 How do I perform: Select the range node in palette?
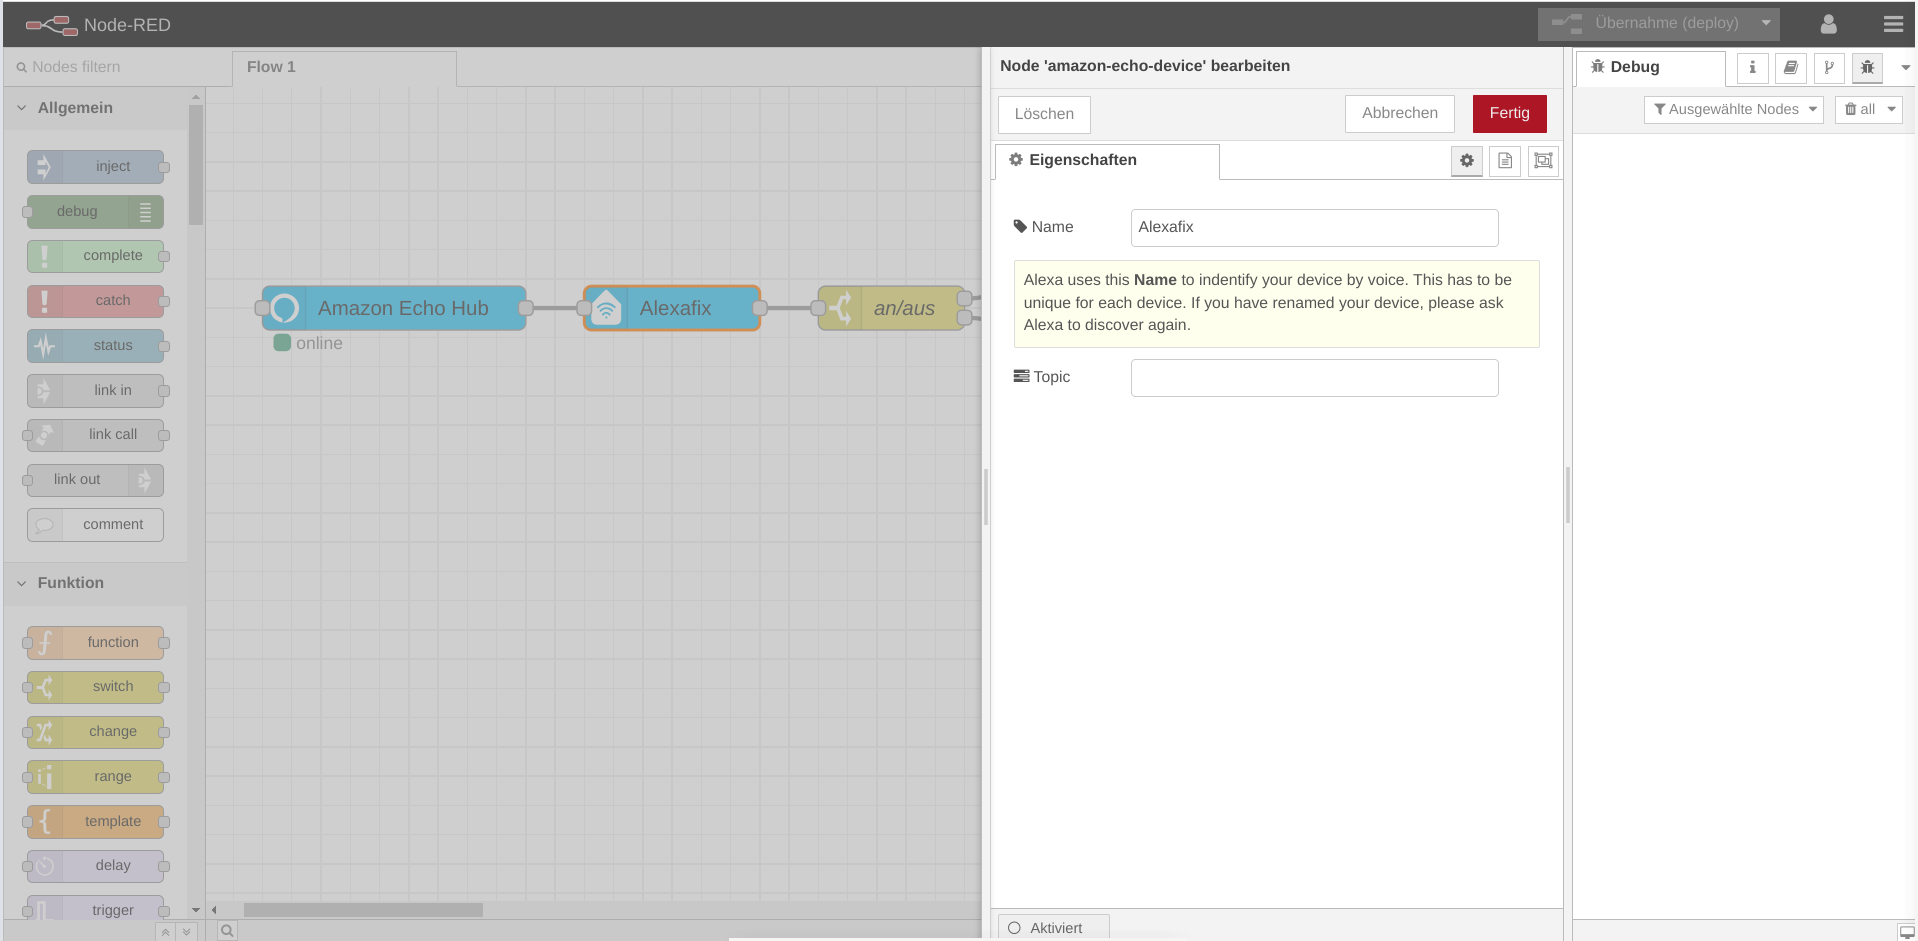click(x=96, y=777)
